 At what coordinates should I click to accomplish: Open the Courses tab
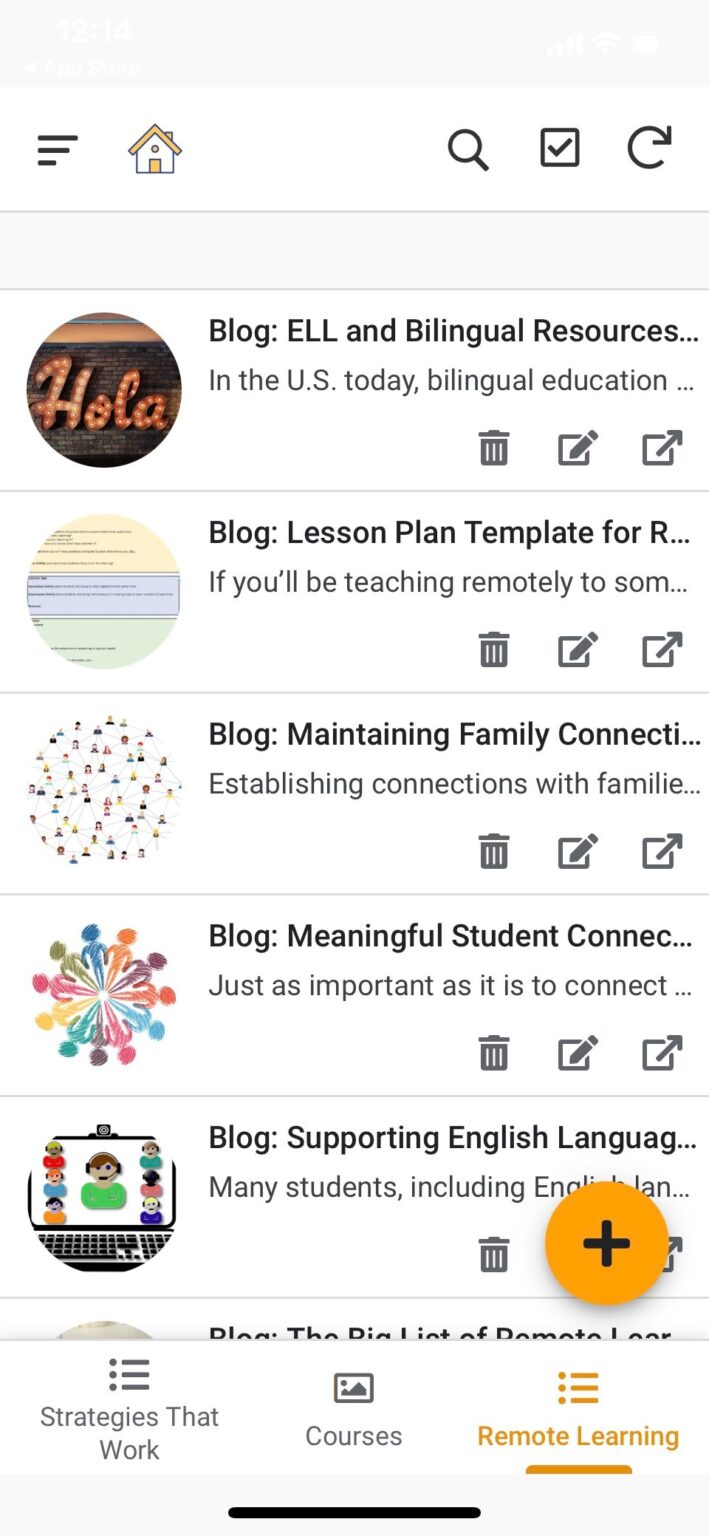click(354, 1408)
